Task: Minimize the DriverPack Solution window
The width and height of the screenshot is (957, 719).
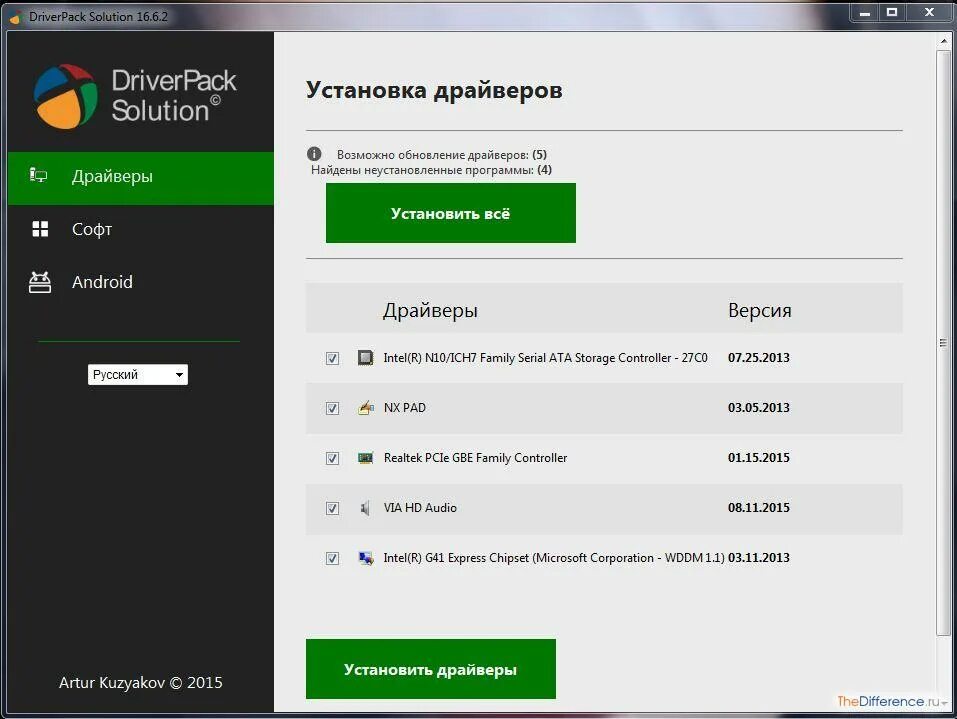Action: pyautogui.click(x=865, y=12)
